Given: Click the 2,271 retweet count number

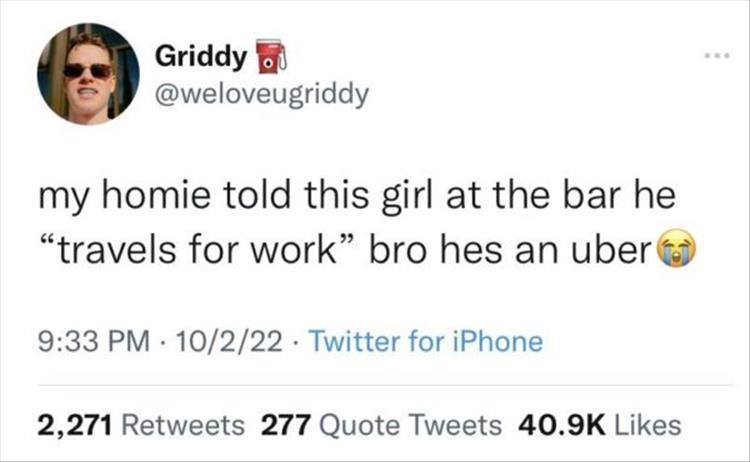Looking at the screenshot, I should tap(75, 426).
